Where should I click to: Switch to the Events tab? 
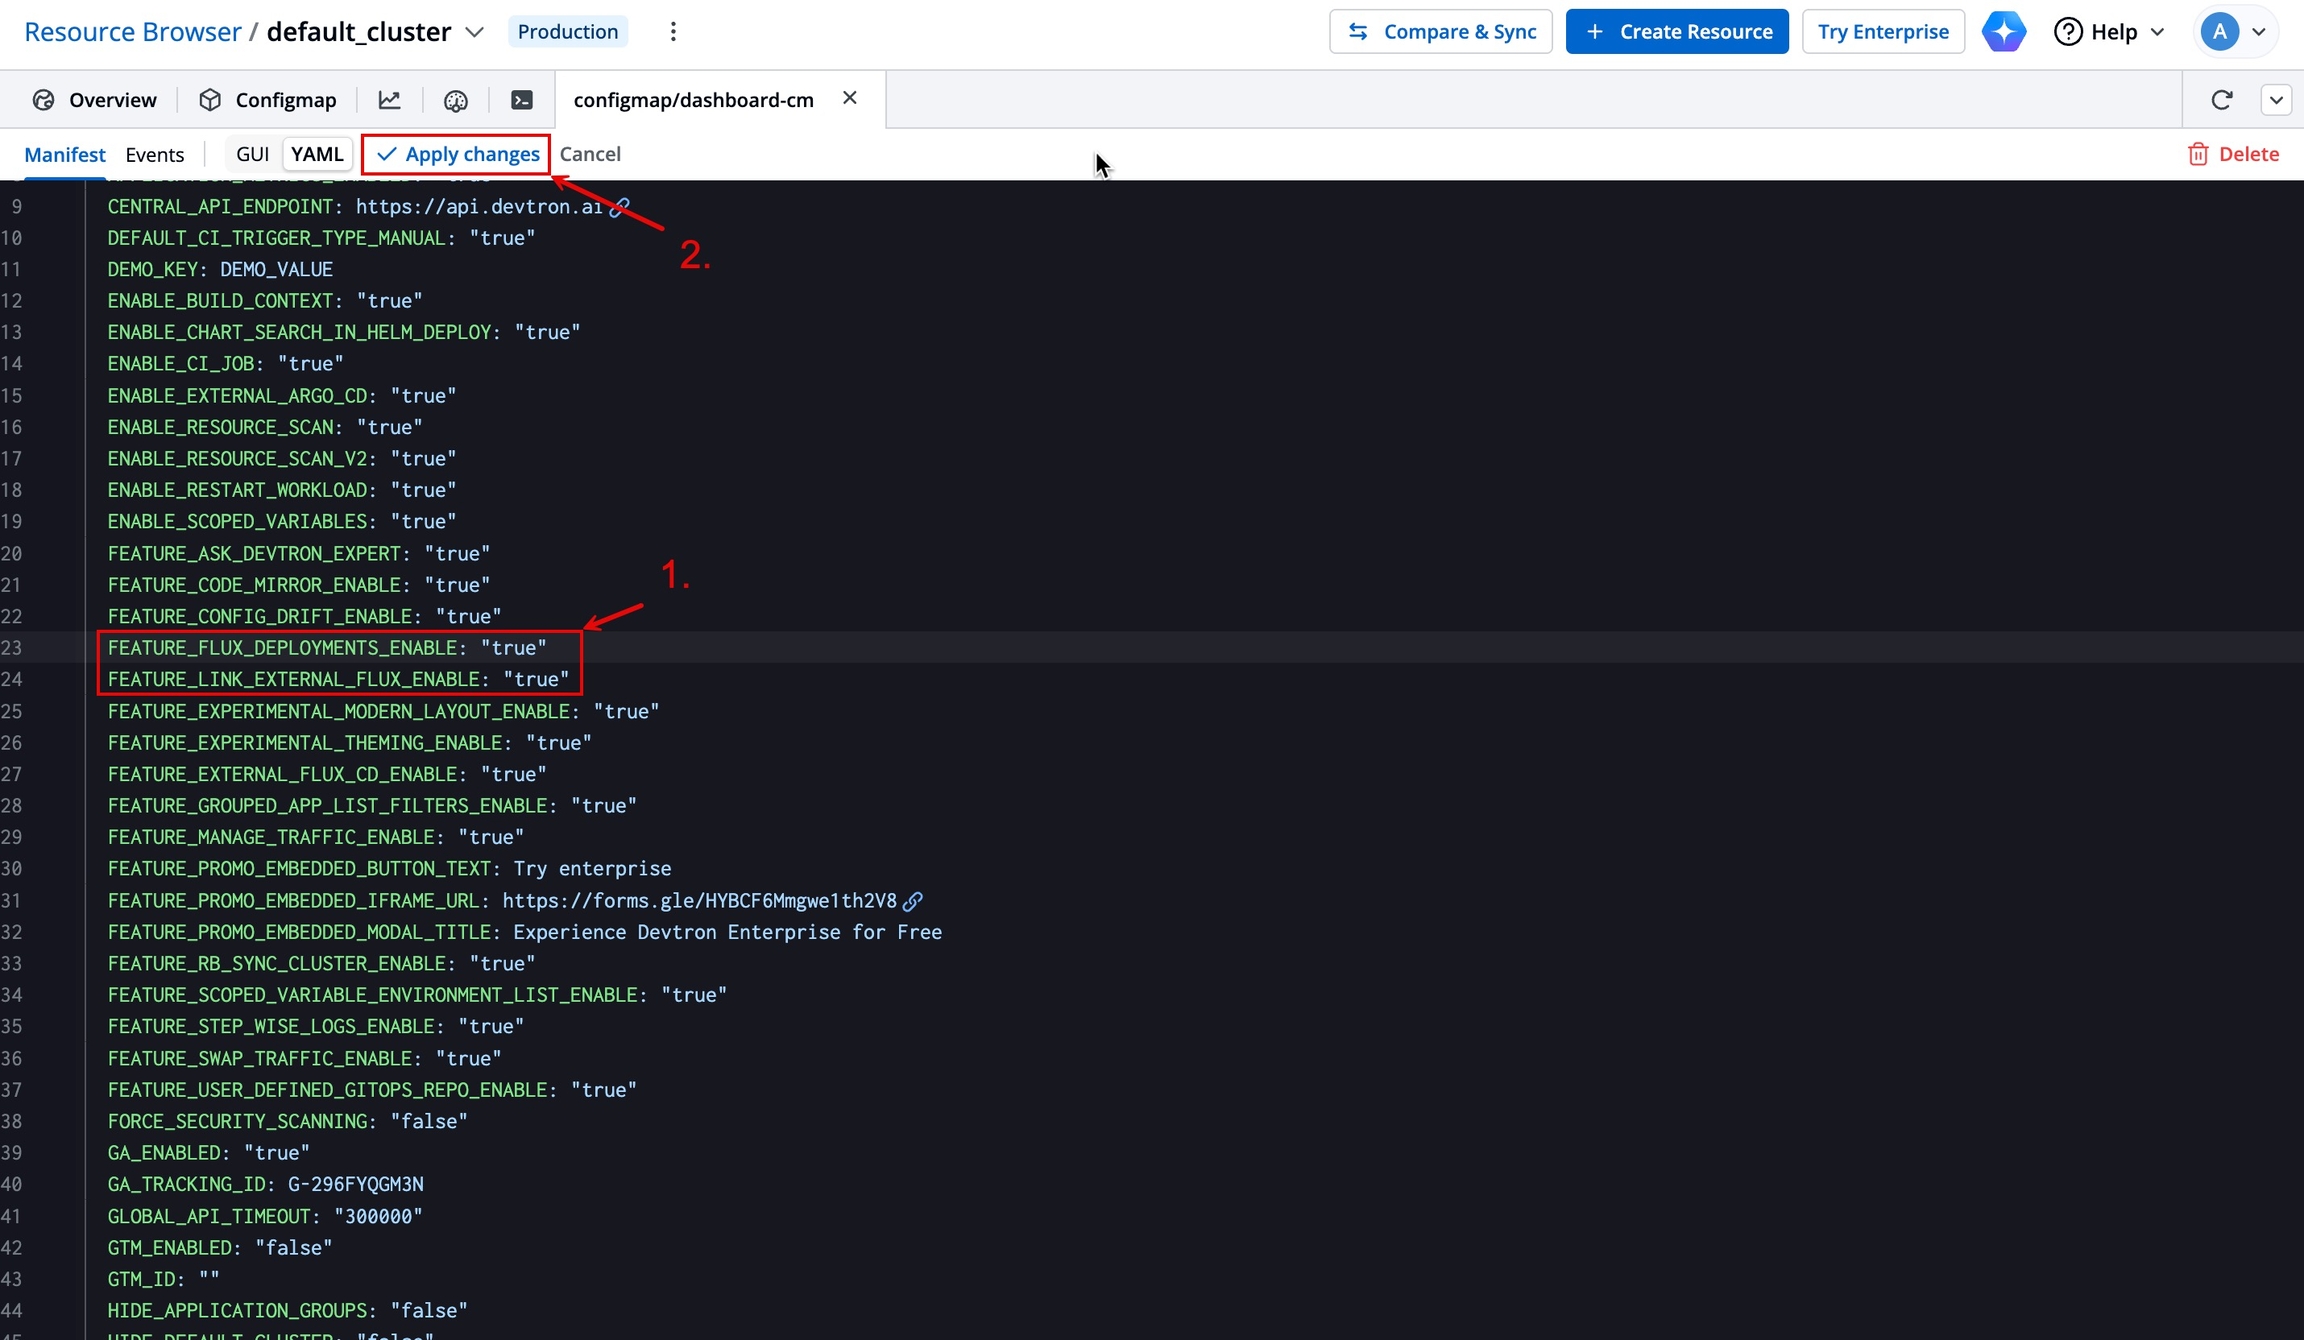[155, 154]
